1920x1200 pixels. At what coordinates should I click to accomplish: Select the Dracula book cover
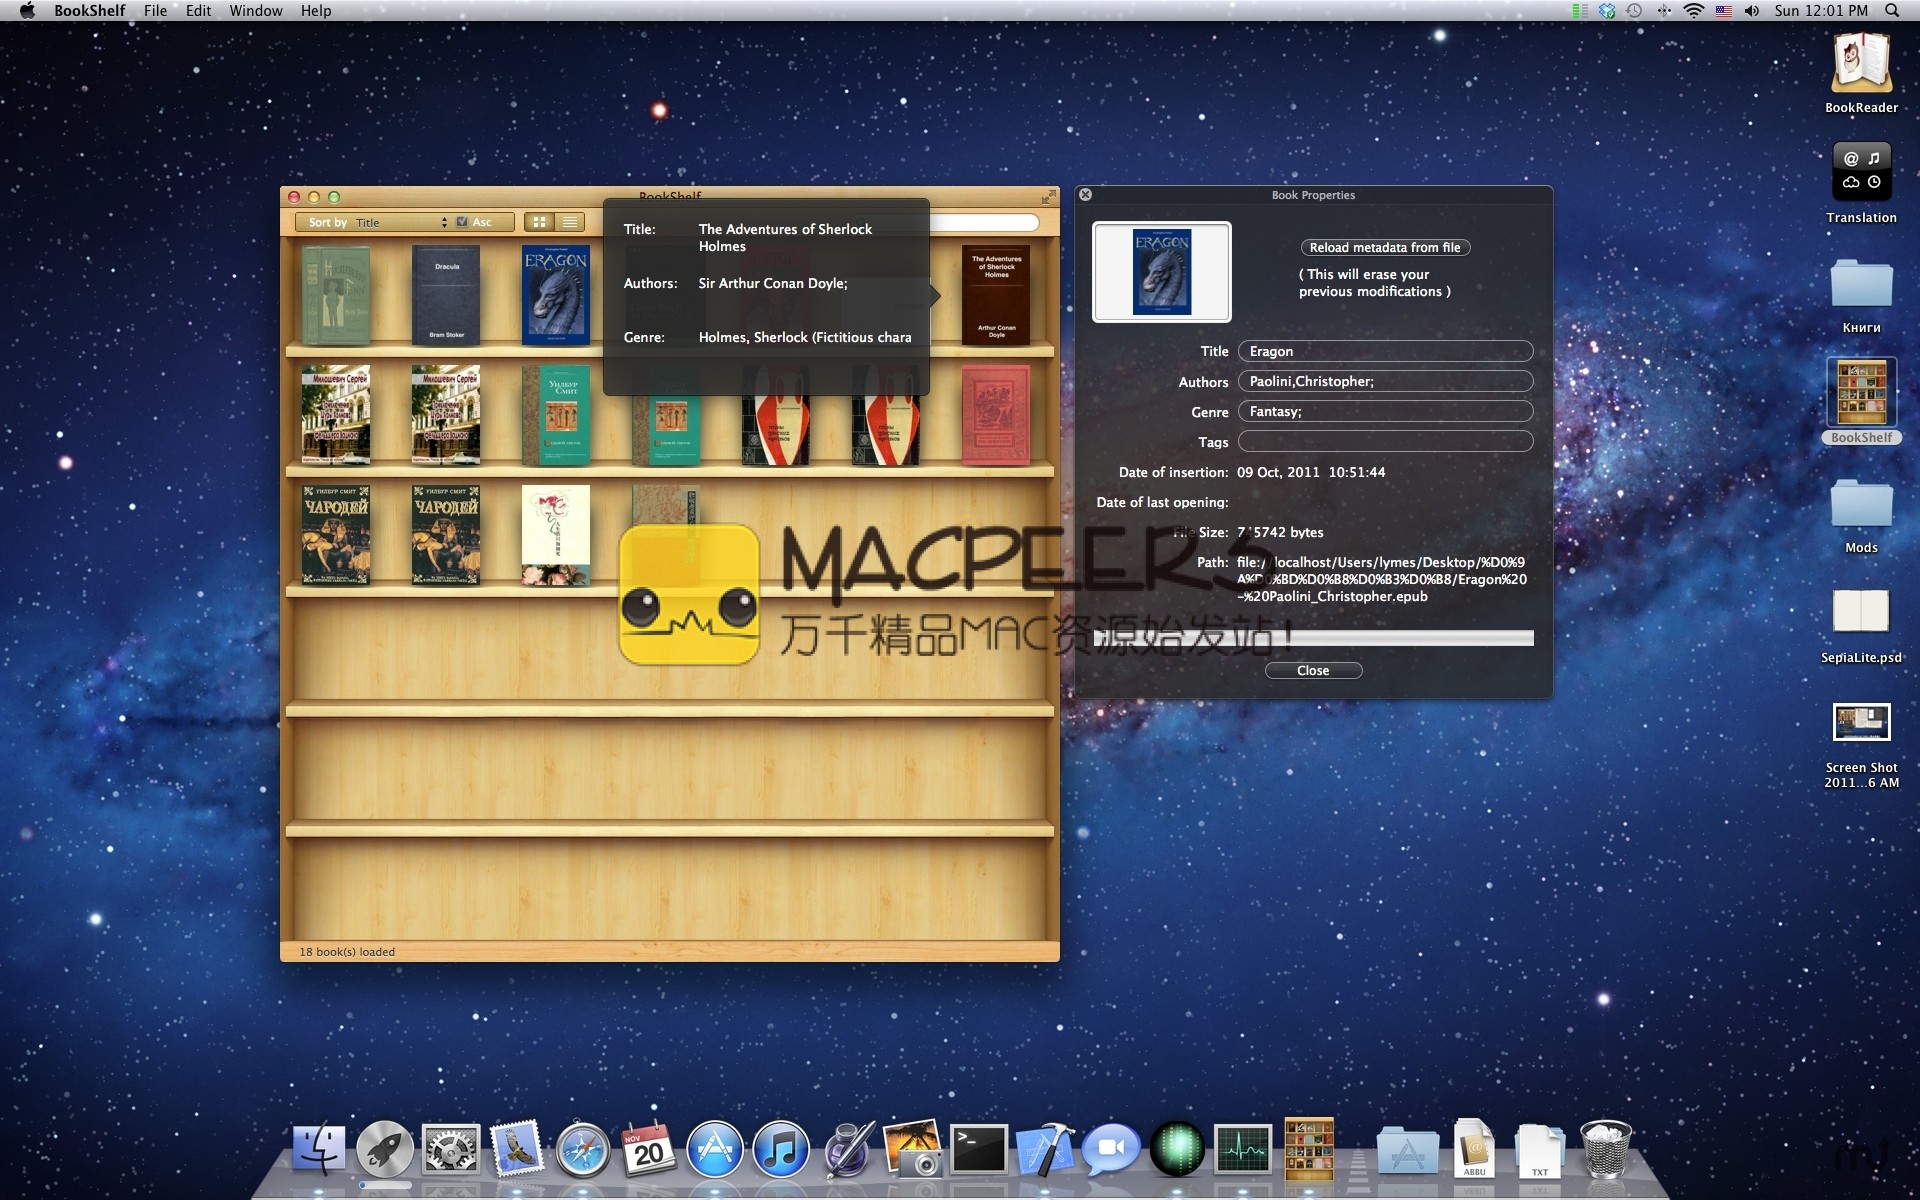(446, 296)
